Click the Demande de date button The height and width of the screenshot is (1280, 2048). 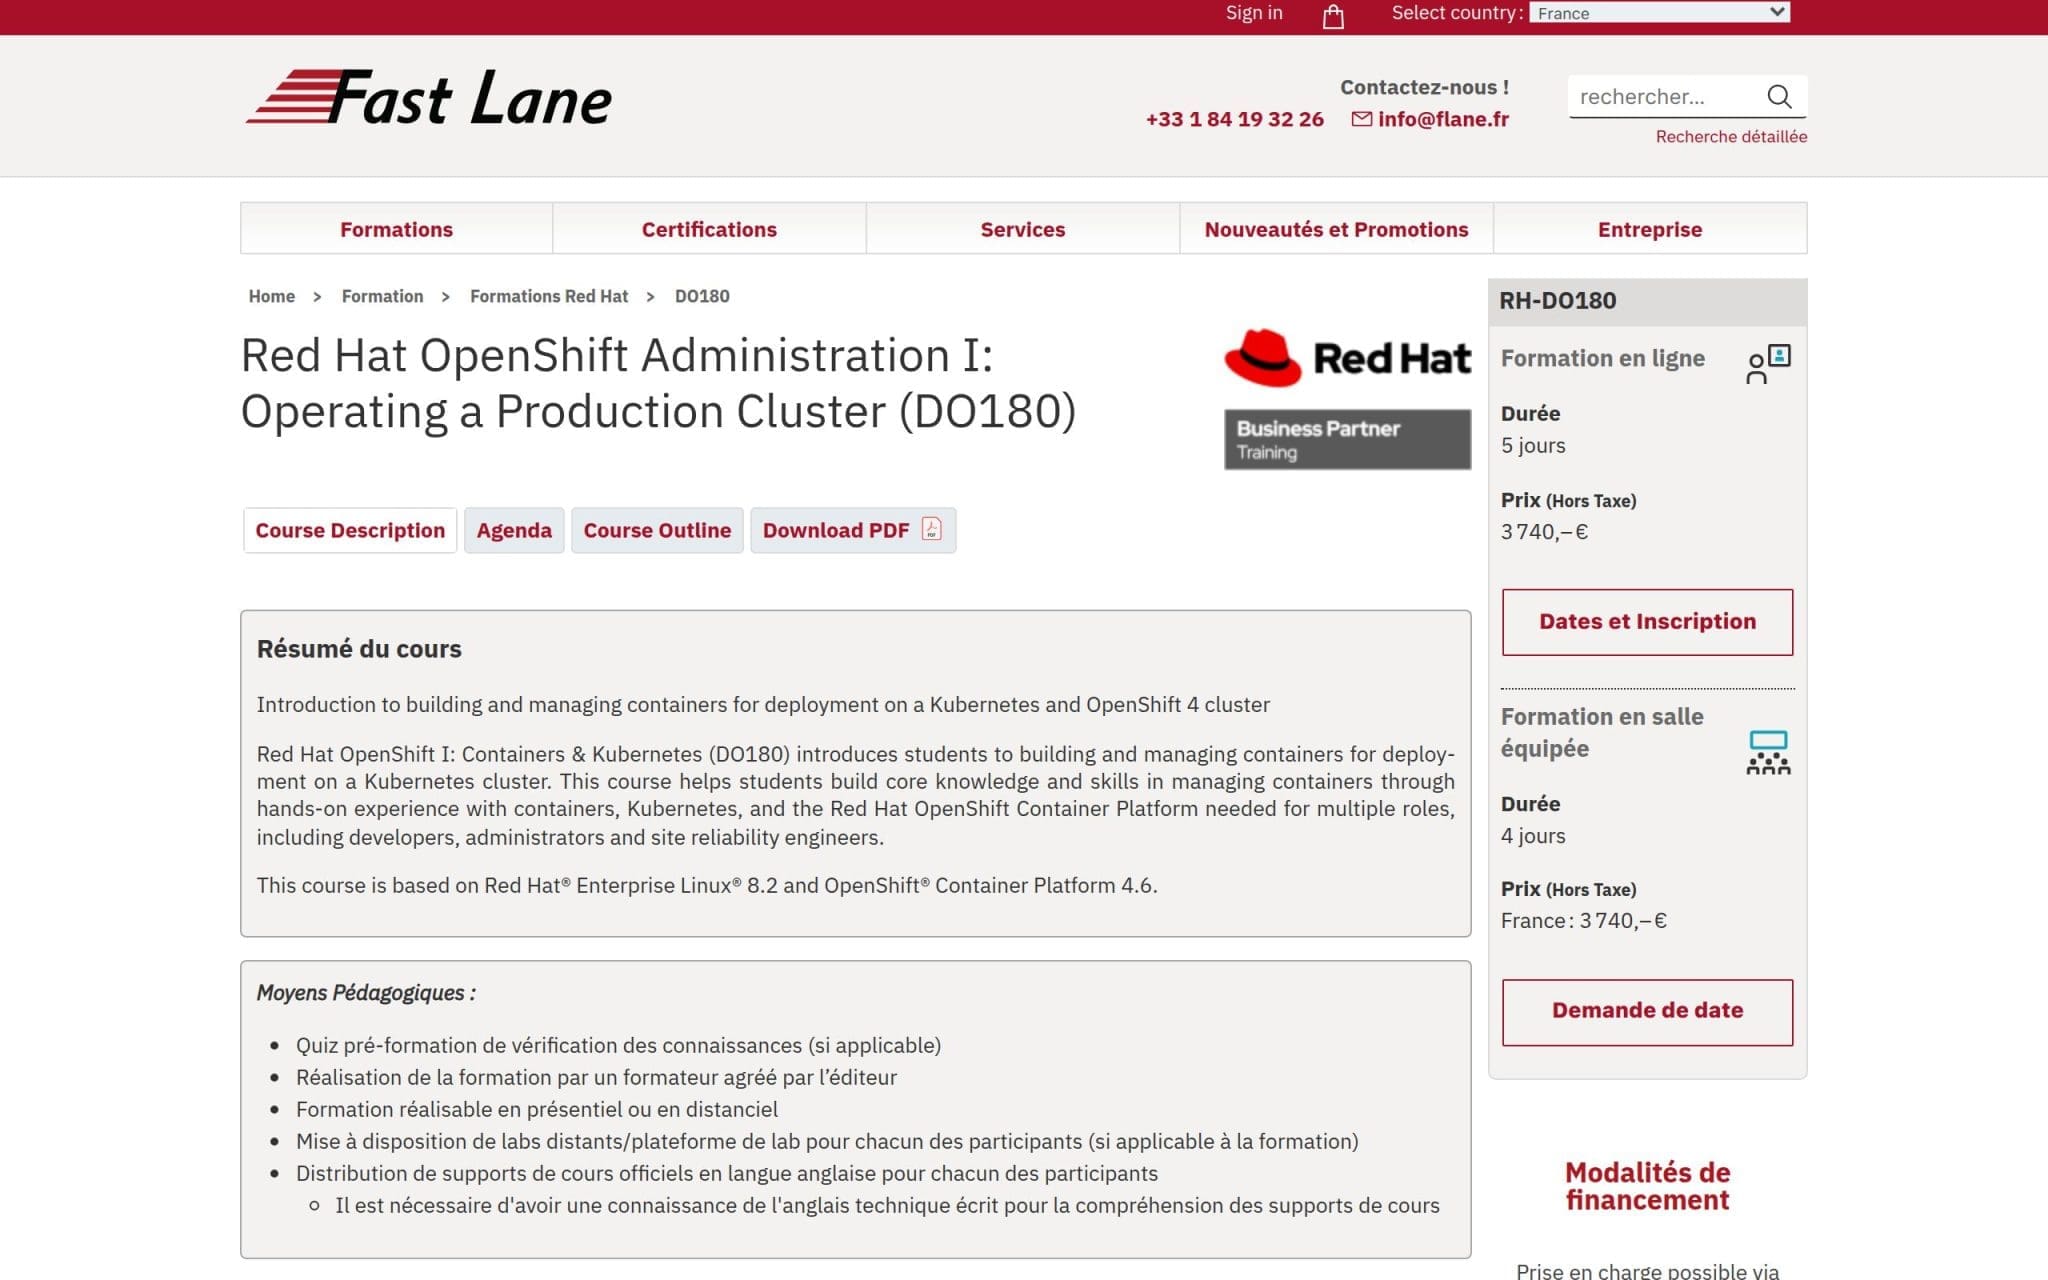1647,1011
